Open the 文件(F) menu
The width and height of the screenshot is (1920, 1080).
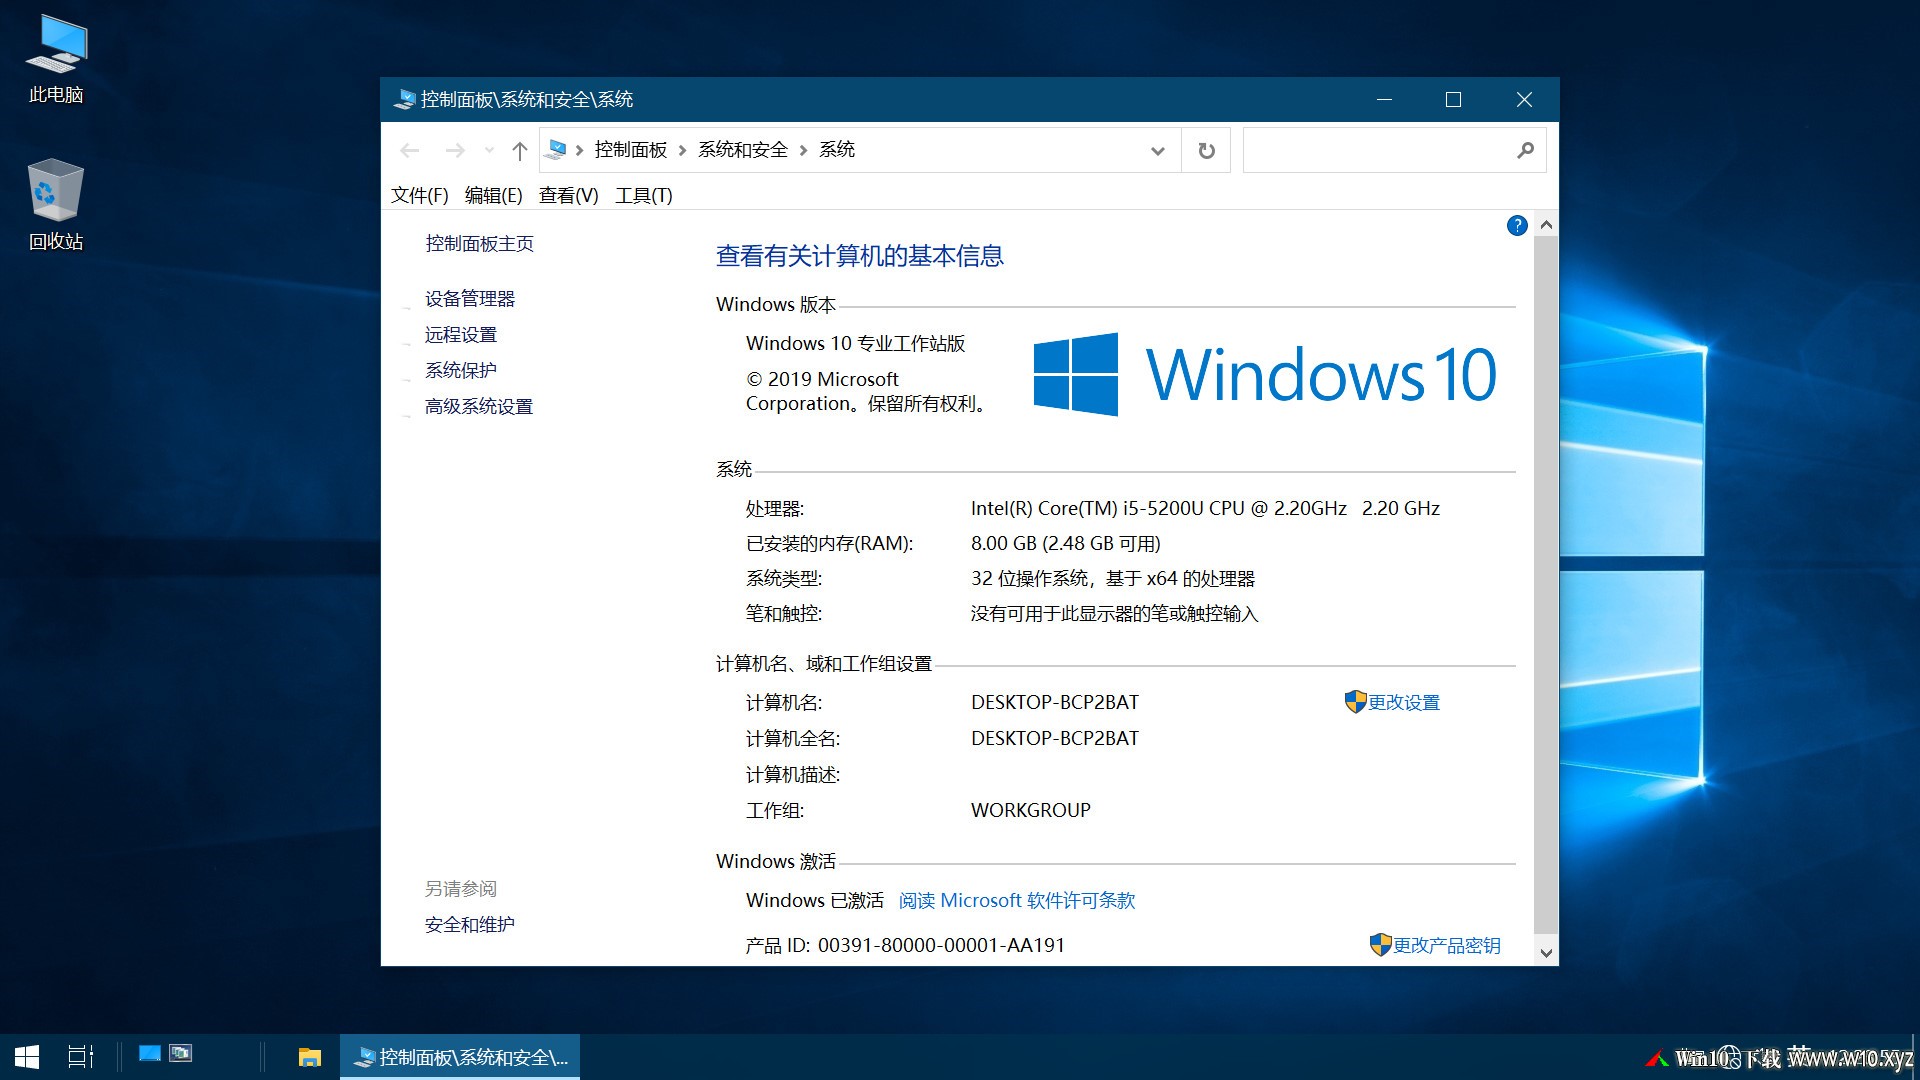click(419, 195)
